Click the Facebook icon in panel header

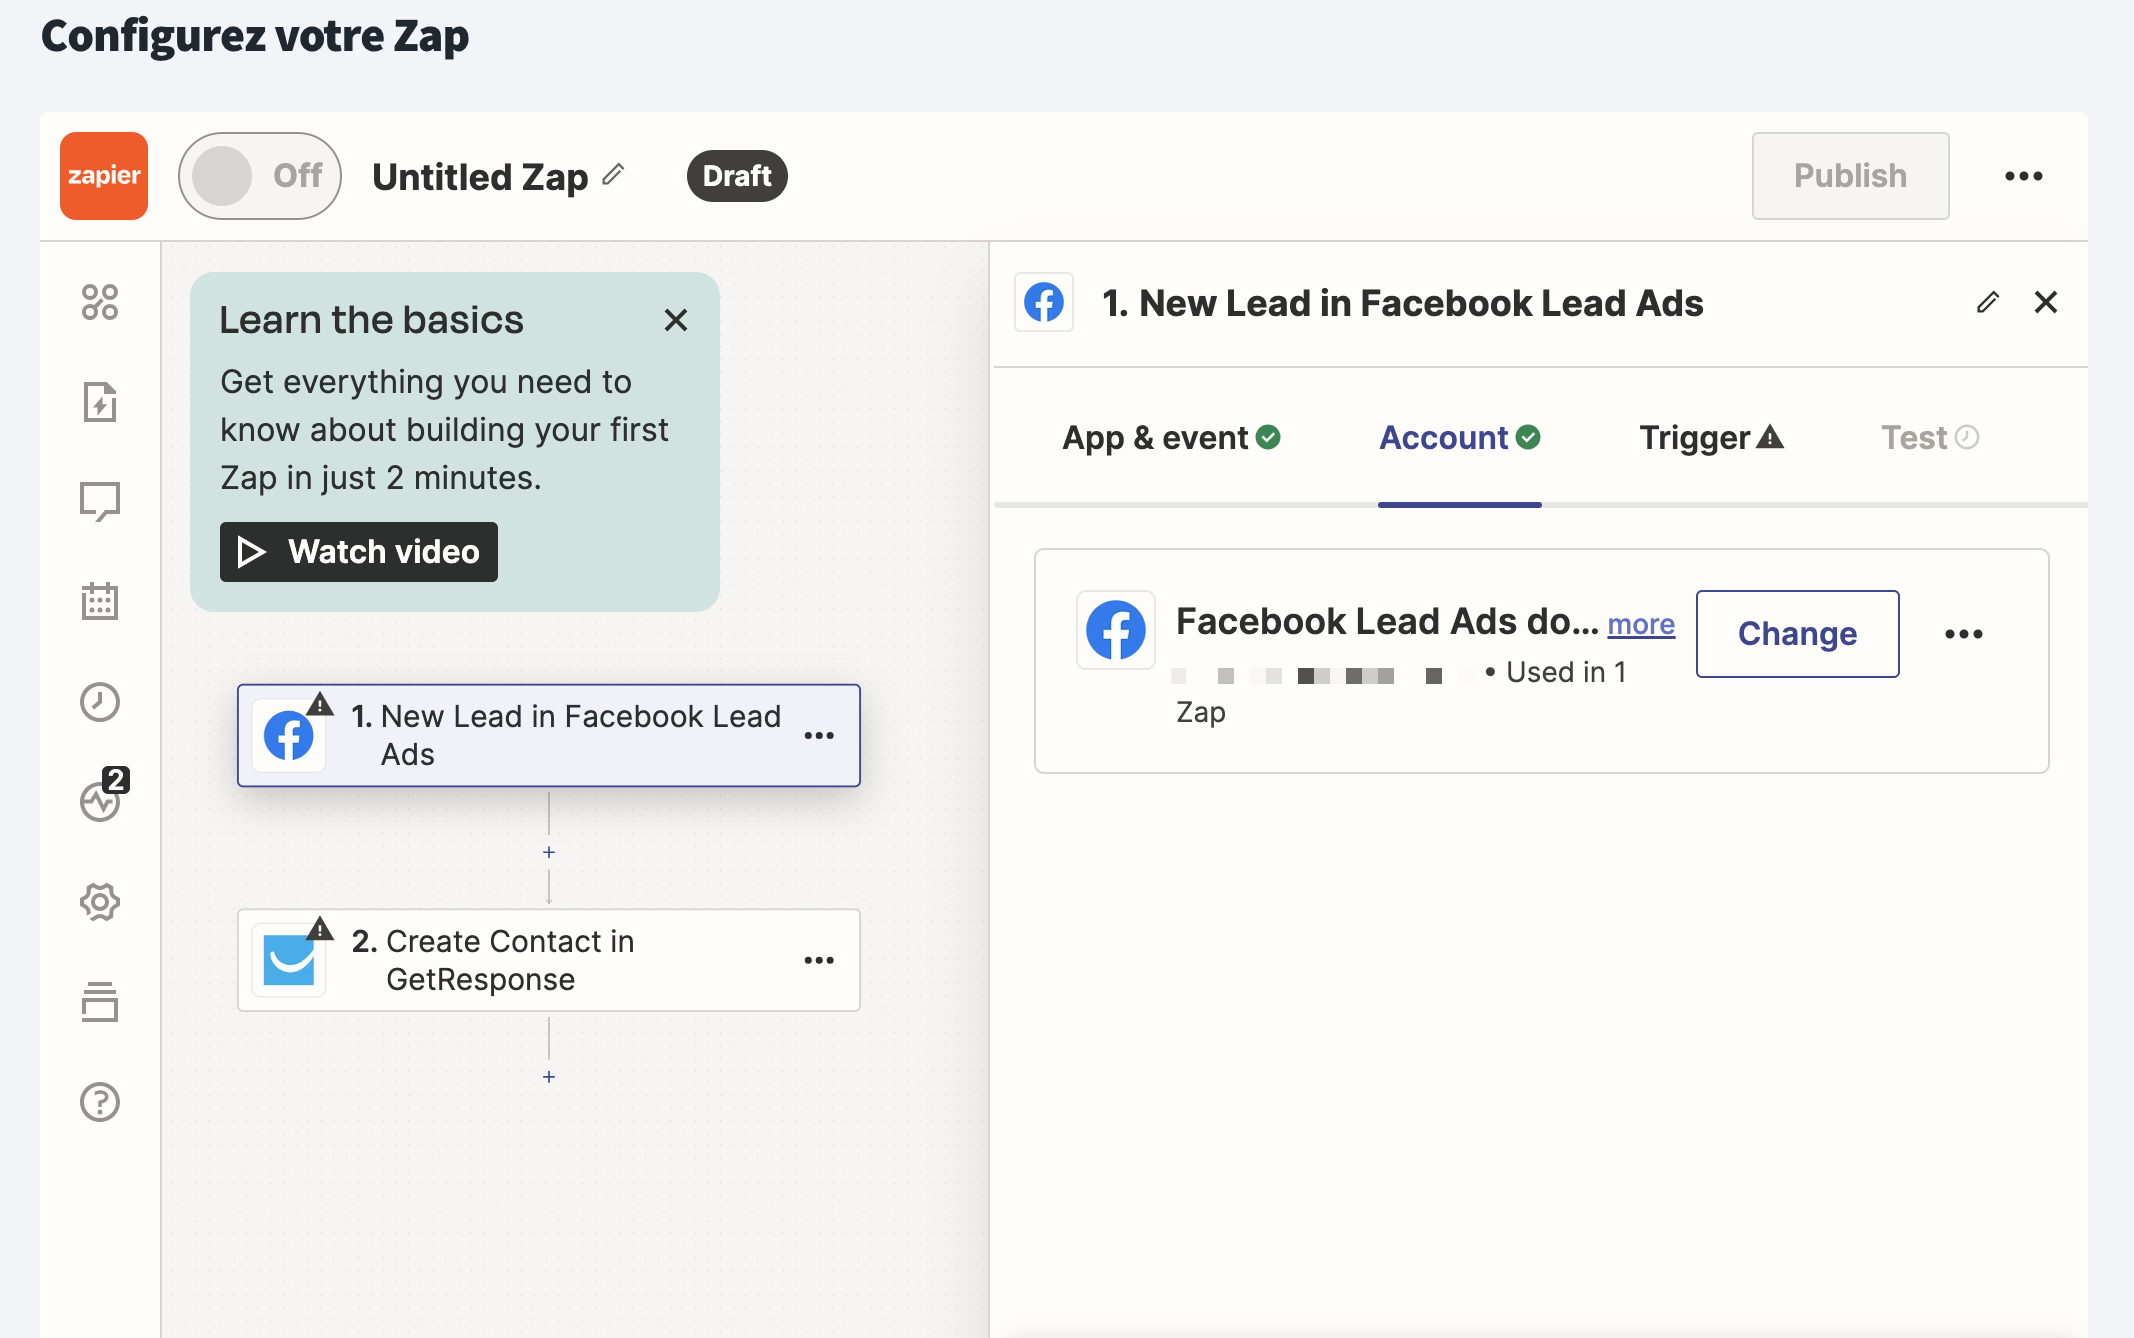1044,302
